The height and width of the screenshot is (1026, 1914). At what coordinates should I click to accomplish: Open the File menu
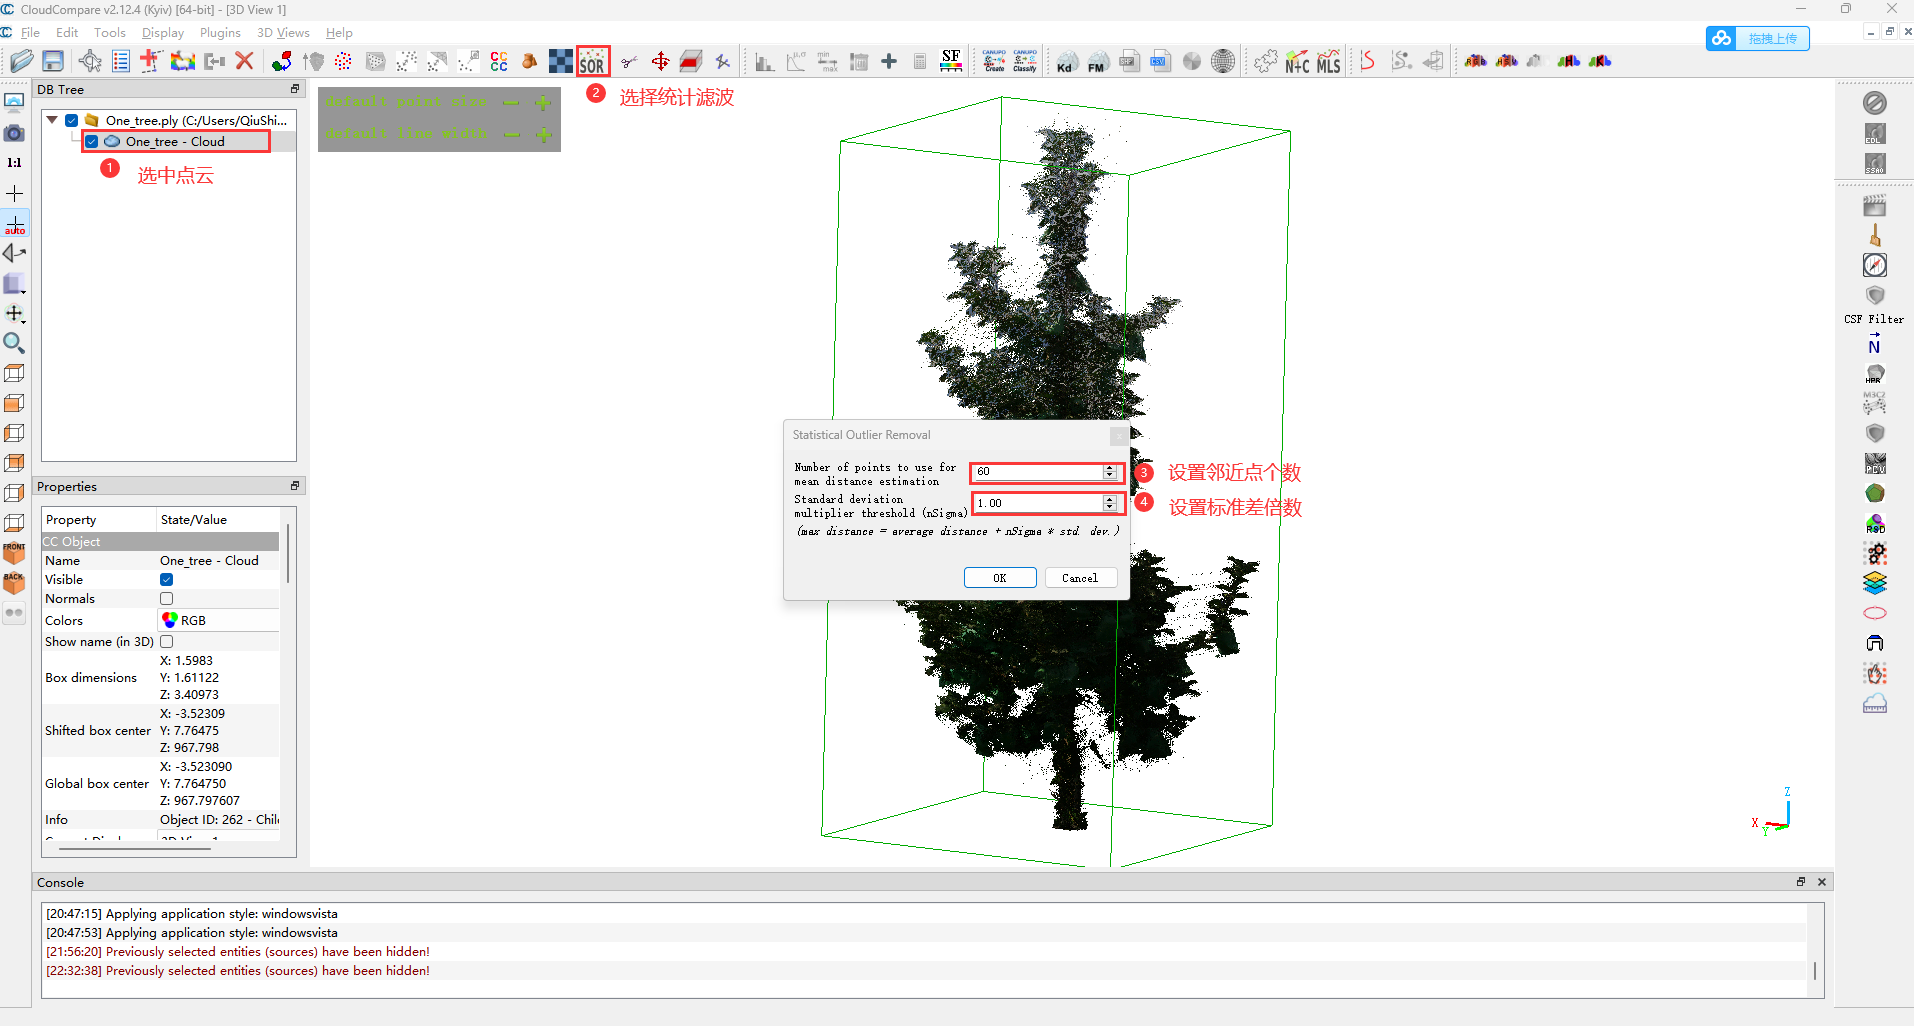[x=30, y=32]
